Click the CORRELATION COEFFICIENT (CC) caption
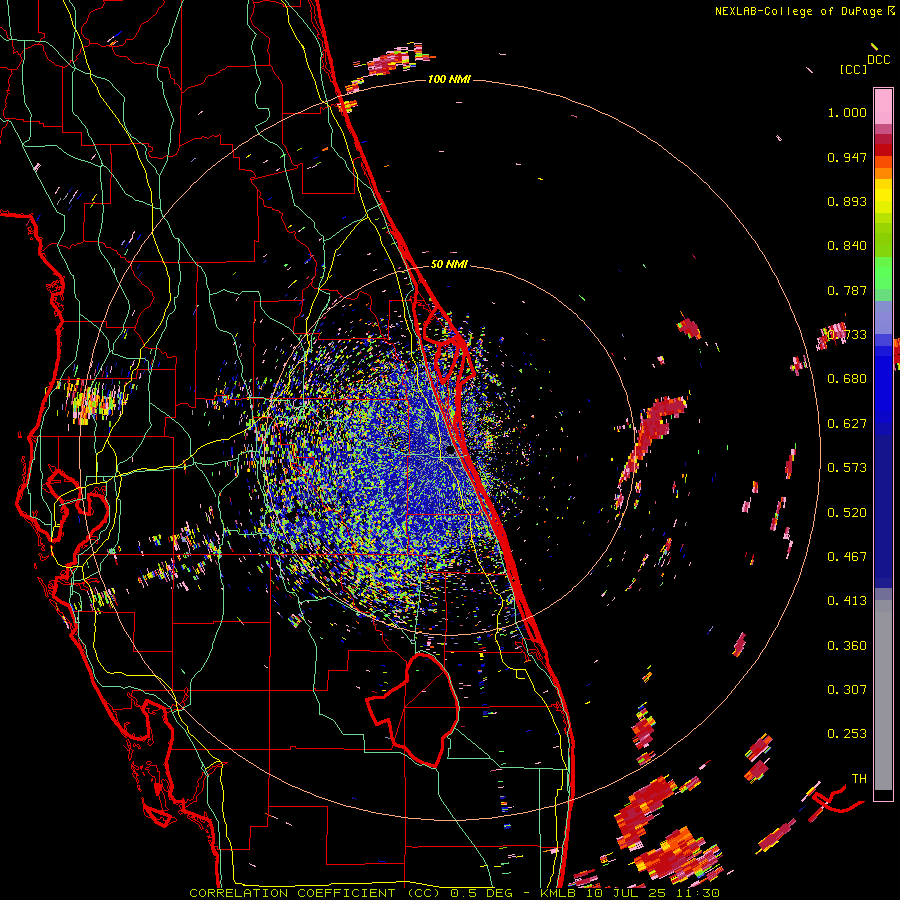The width and height of the screenshot is (900, 900). (315, 893)
